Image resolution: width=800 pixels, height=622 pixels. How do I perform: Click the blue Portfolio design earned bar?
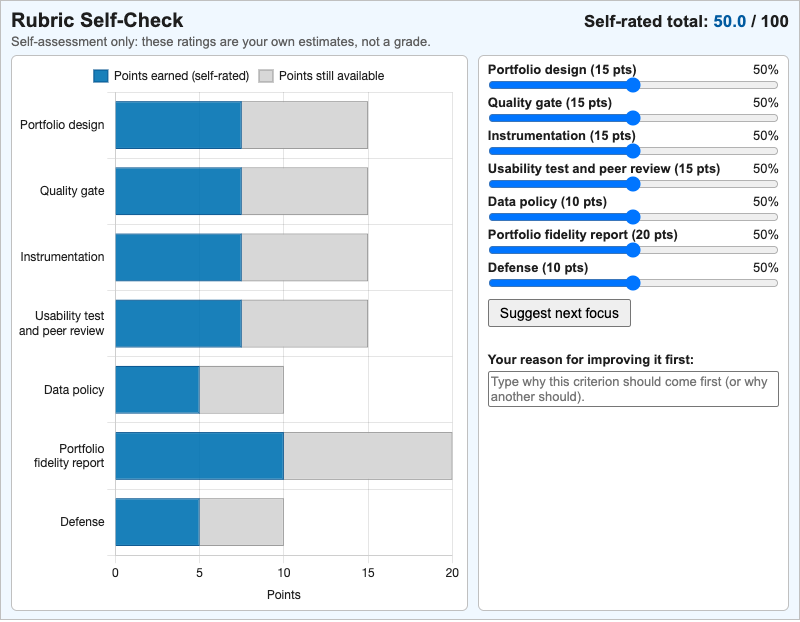click(179, 125)
